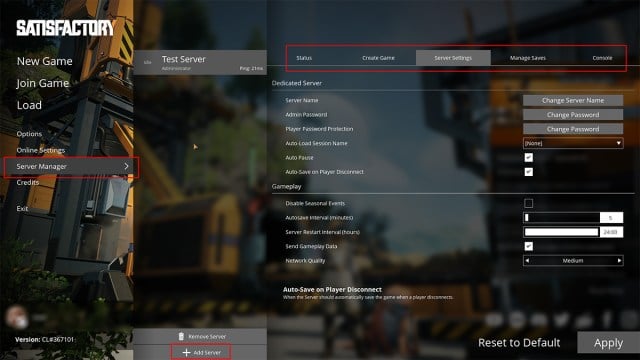Click Change Password for Player Password Protection
640x360 pixels.
[x=573, y=129]
